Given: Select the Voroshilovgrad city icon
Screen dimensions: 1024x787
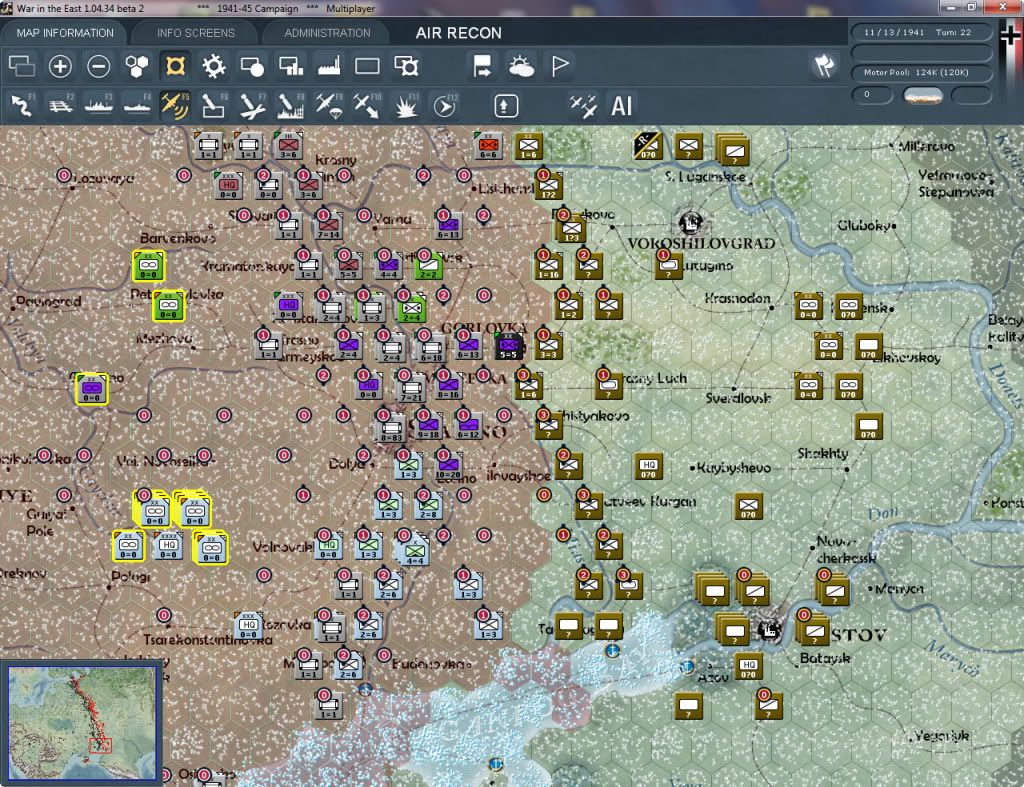Looking at the screenshot, I should (690, 223).
